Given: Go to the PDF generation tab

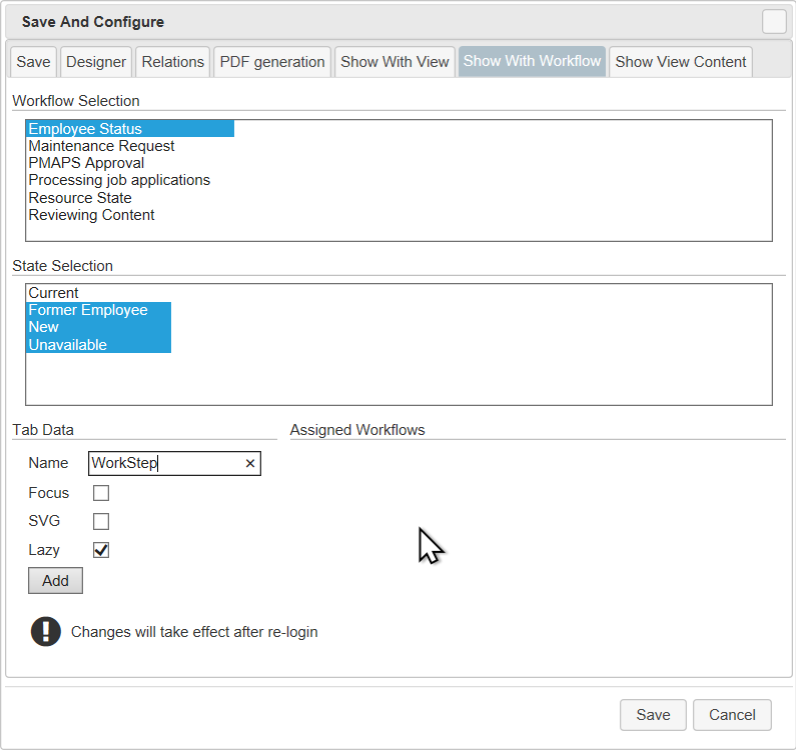Looking at the screenshot, I should click(272, 62).
